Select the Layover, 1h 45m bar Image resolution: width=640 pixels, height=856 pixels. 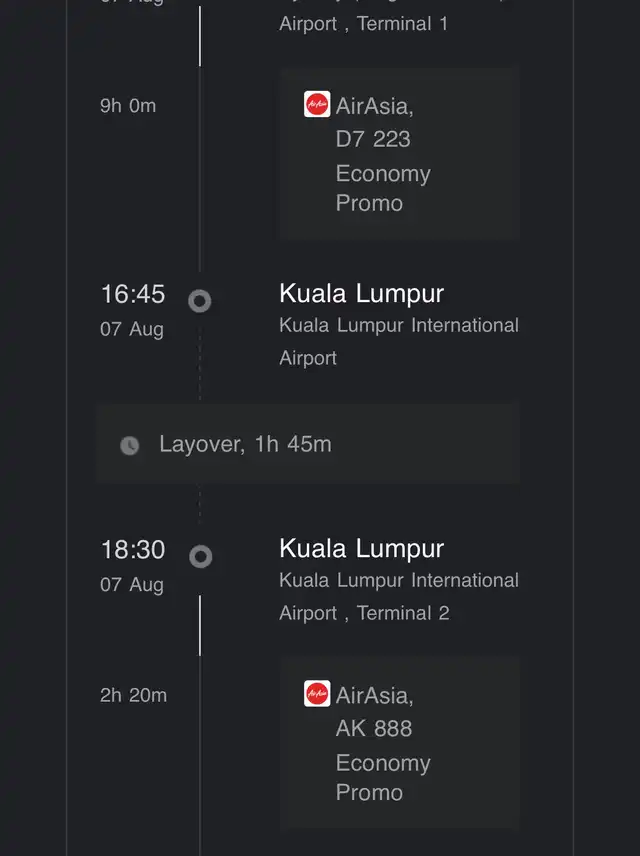tap(308, 443)
